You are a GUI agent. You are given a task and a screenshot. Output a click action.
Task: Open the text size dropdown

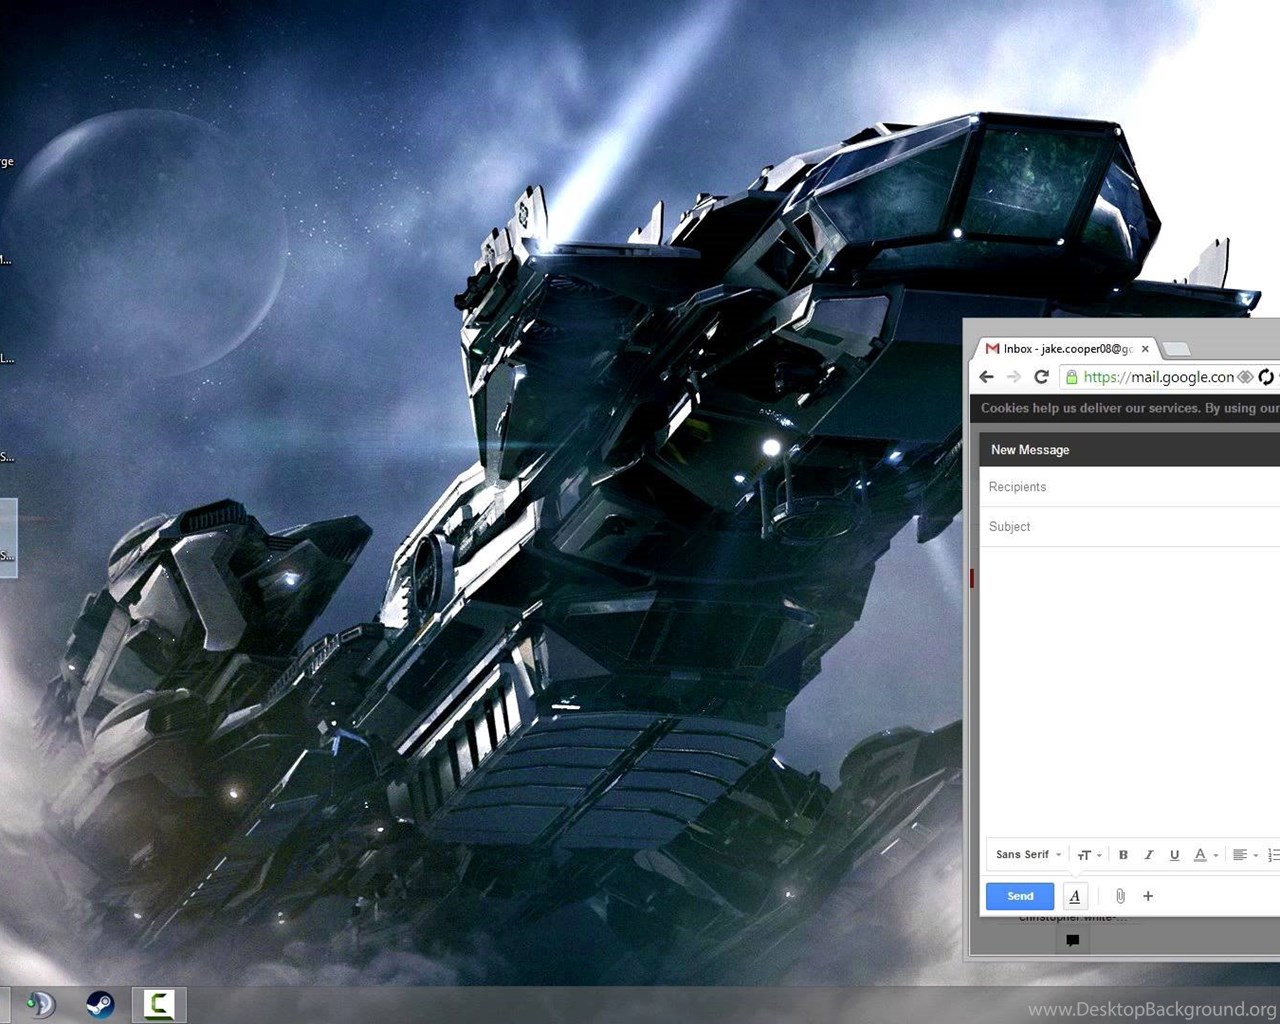[1089, 855]
